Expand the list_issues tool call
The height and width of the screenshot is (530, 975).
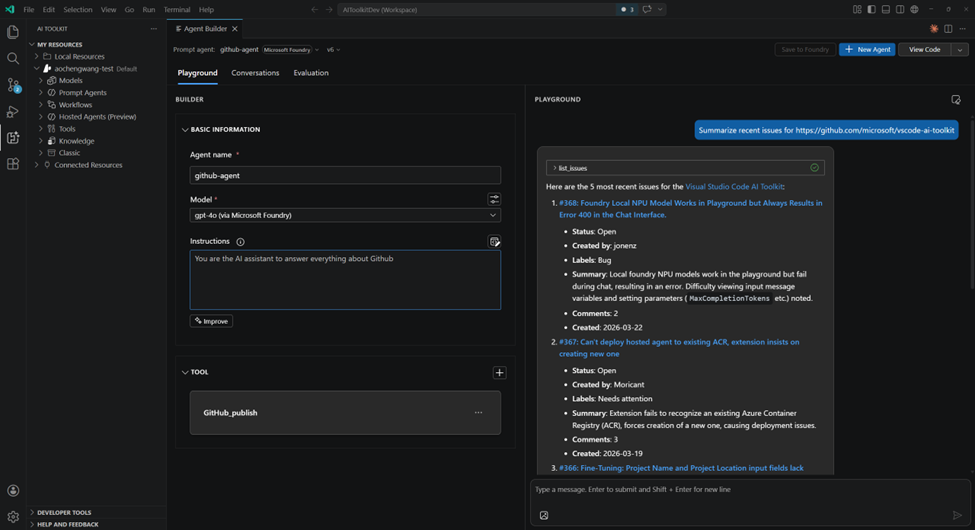[555, 168]
